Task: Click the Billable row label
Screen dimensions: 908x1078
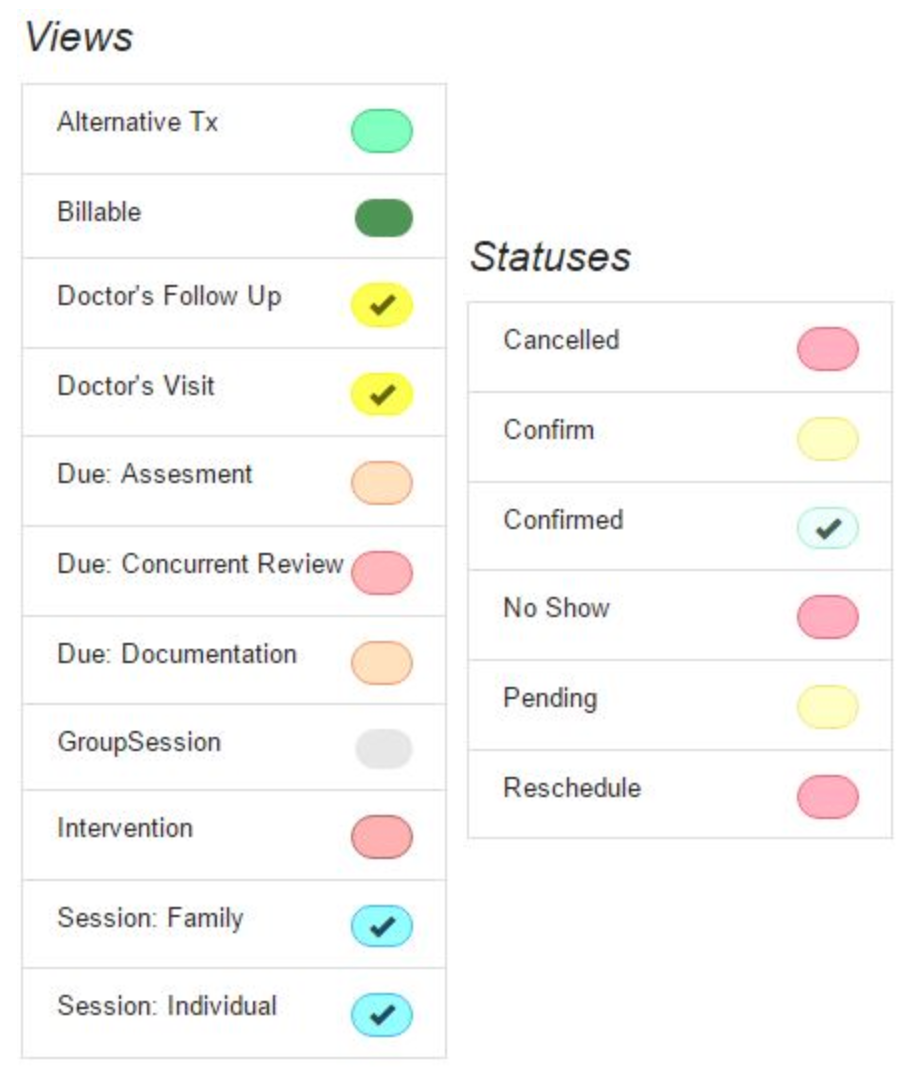Action: 99,212
